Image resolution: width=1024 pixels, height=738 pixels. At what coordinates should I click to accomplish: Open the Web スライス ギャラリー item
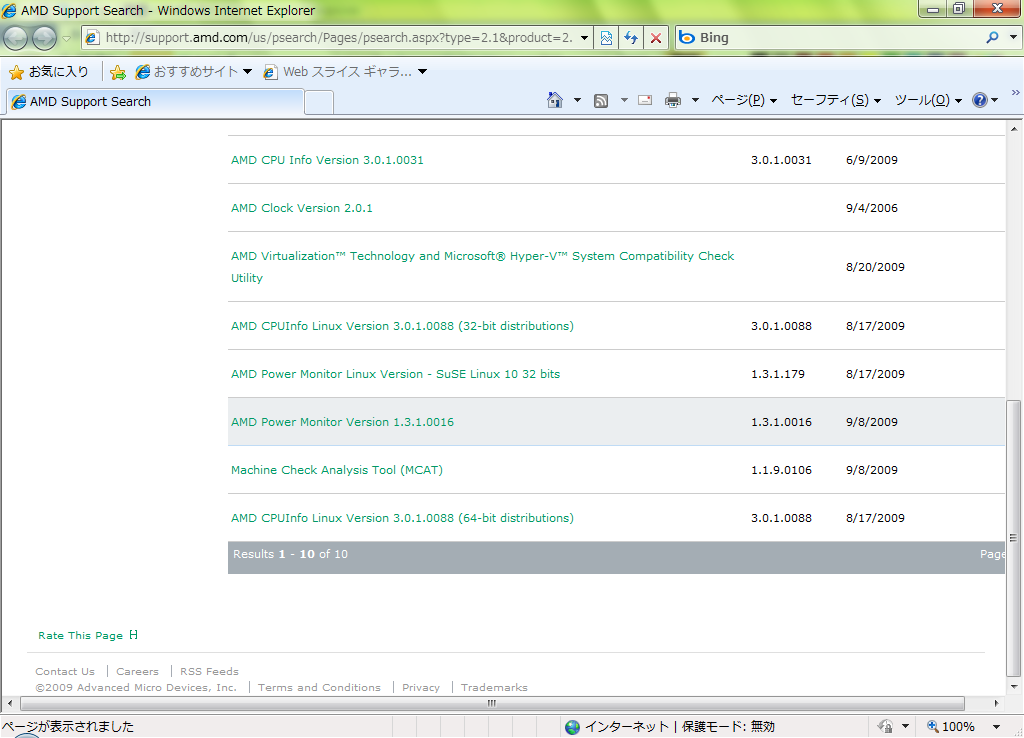point(338,72)
